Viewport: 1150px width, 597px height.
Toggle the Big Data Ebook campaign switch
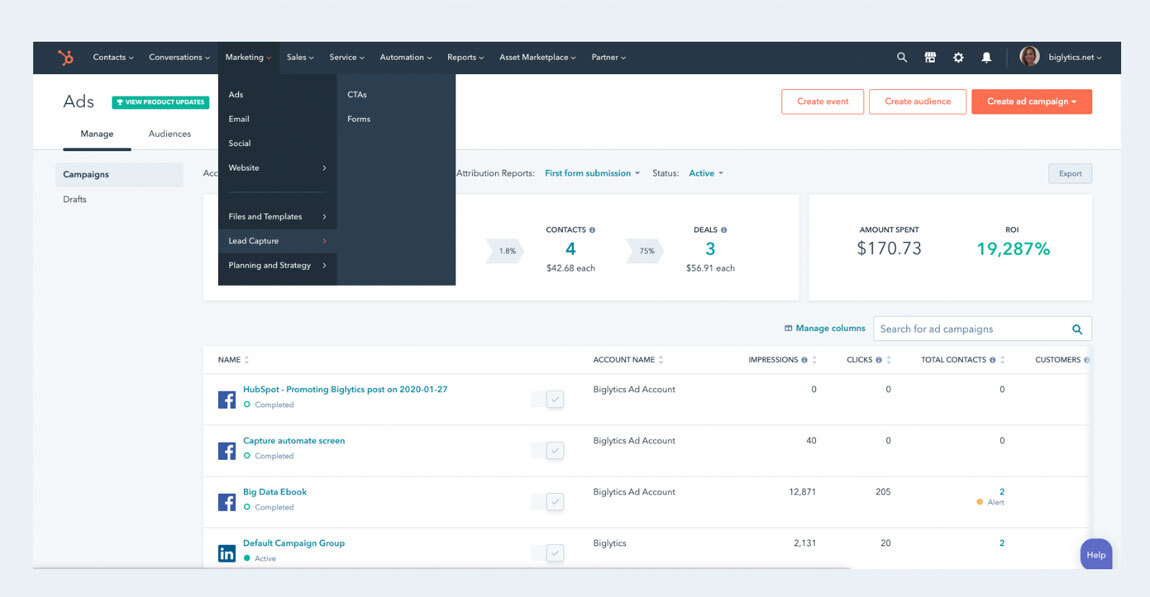click(x=549, y=500)
